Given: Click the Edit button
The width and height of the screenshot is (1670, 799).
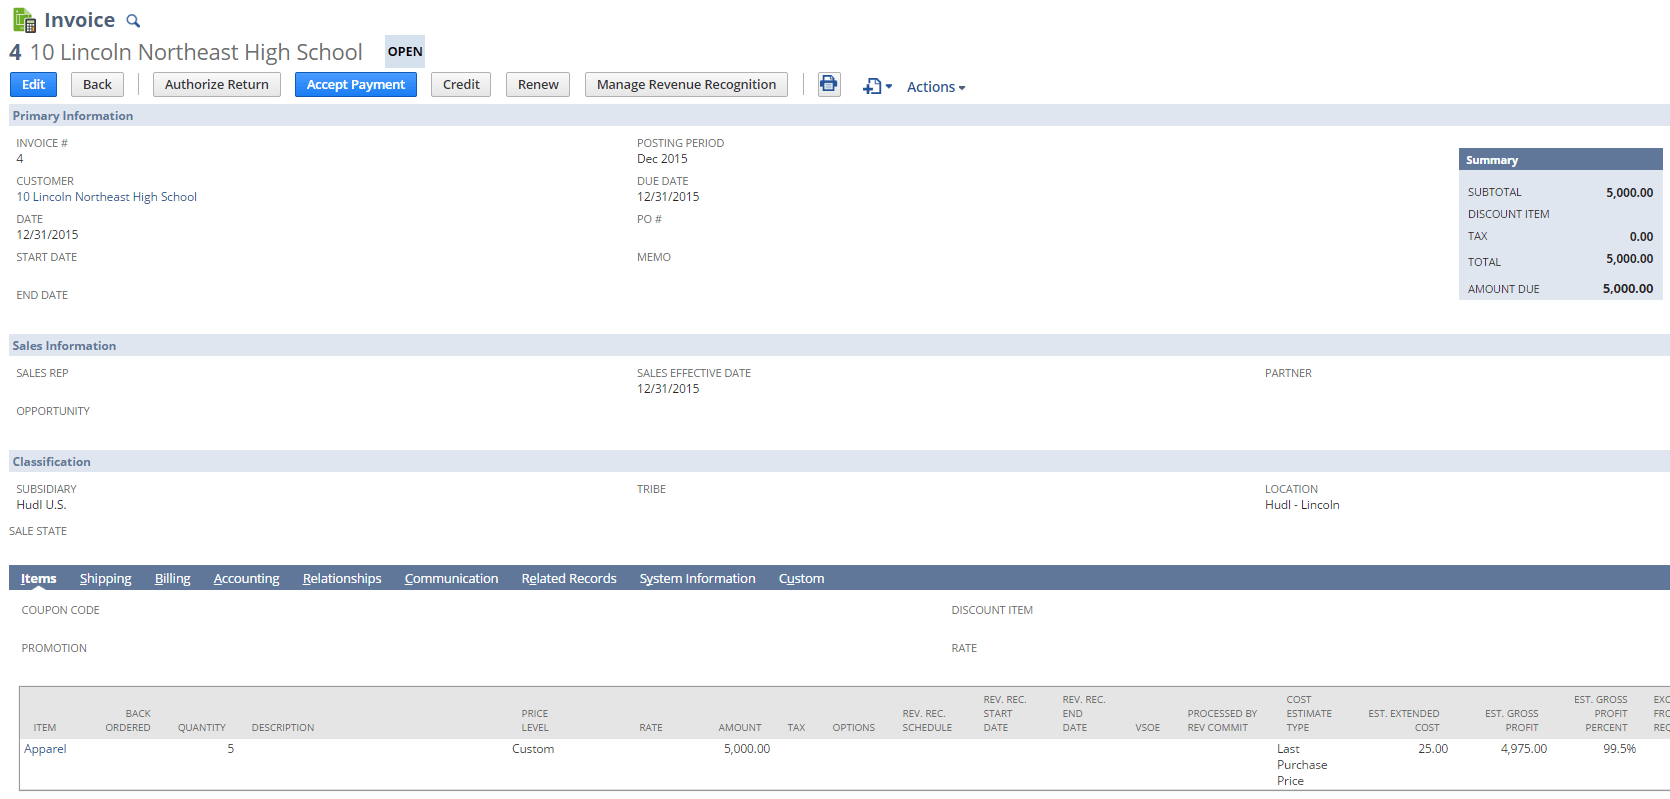Looking at the screenshot, I should [x=34, y=85].
